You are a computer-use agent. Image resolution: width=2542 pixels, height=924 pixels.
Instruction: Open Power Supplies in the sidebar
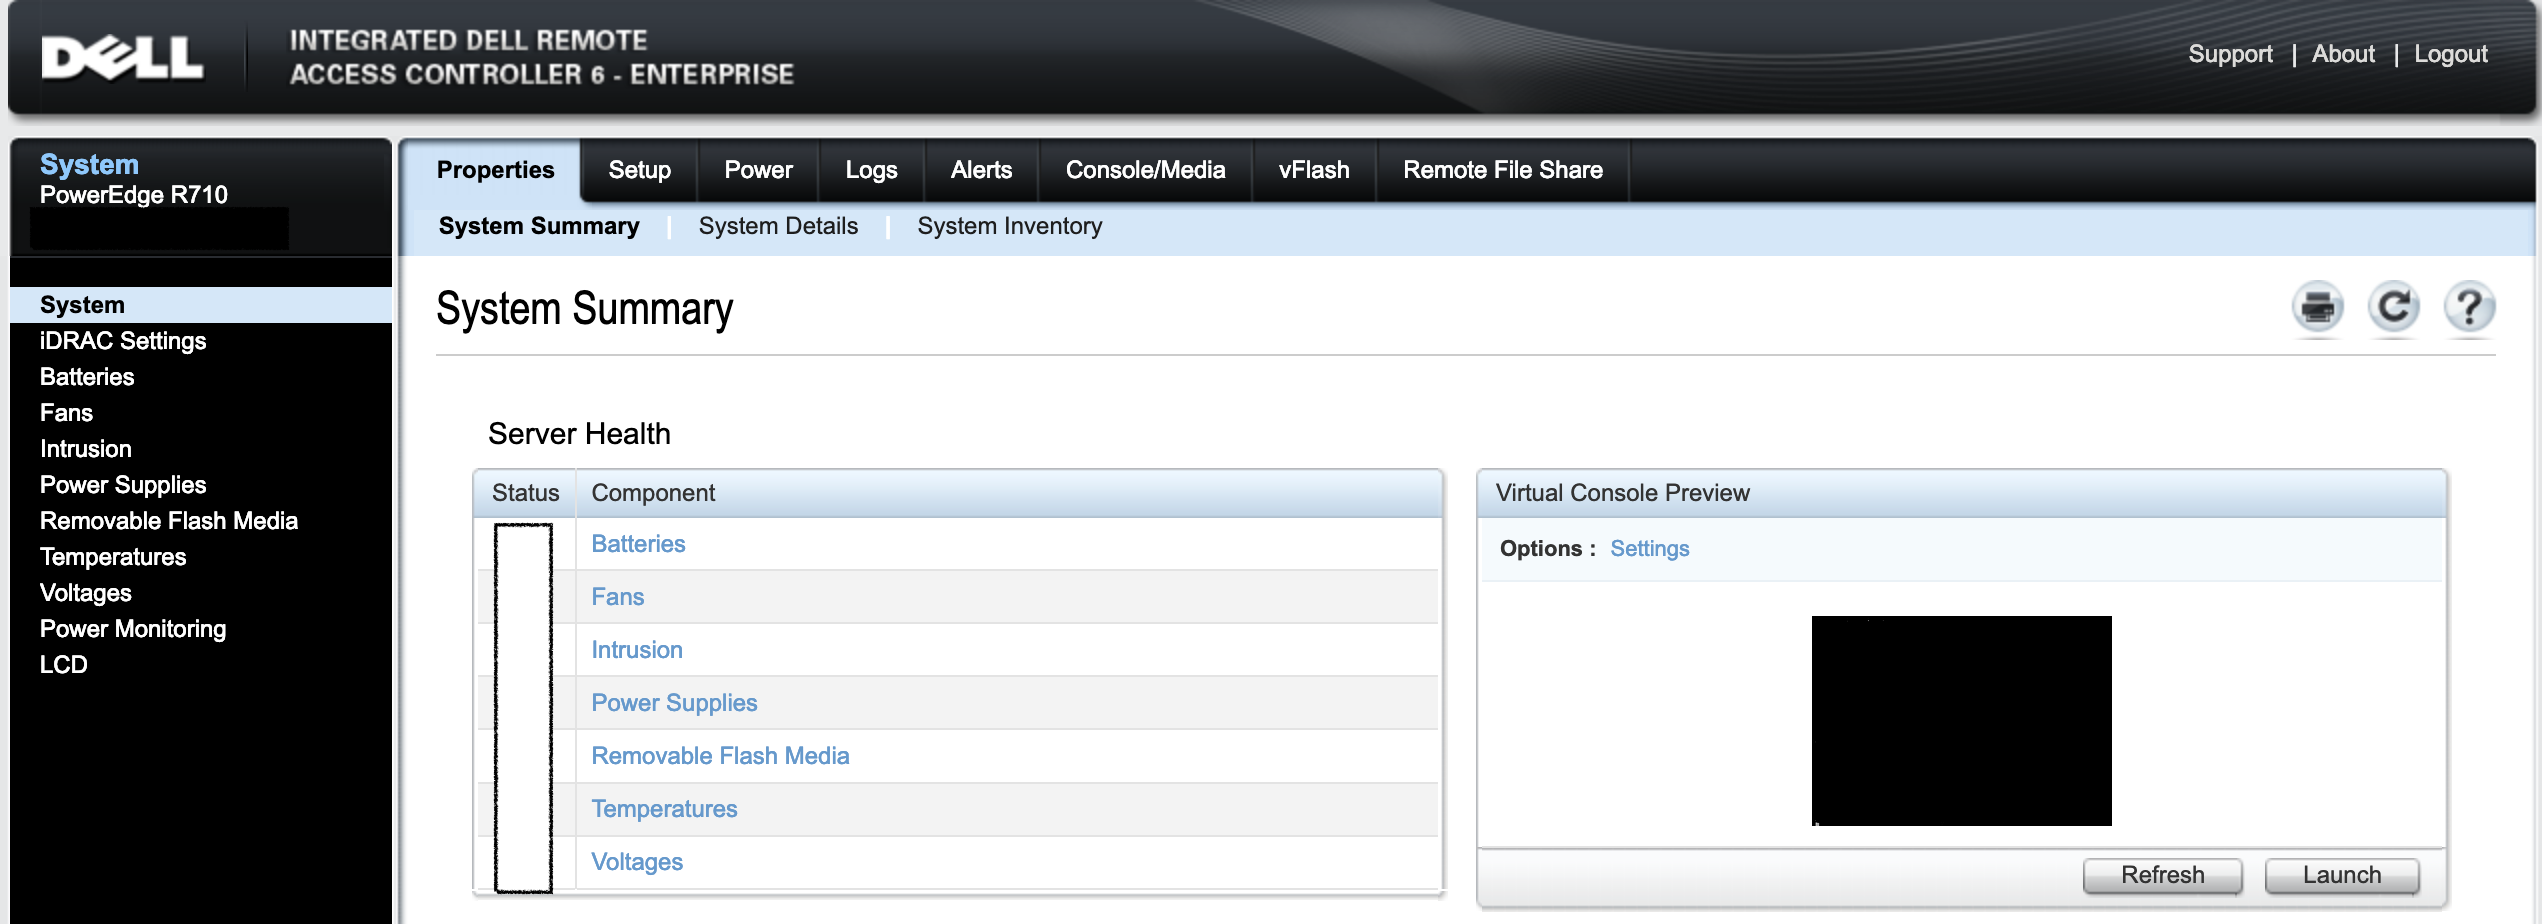123,485
